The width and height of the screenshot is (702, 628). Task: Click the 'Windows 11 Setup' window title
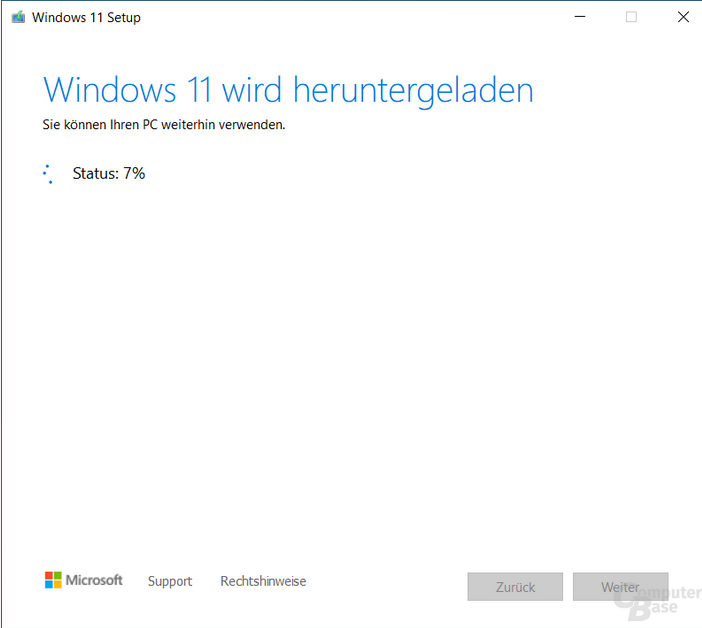coord(86,17)
